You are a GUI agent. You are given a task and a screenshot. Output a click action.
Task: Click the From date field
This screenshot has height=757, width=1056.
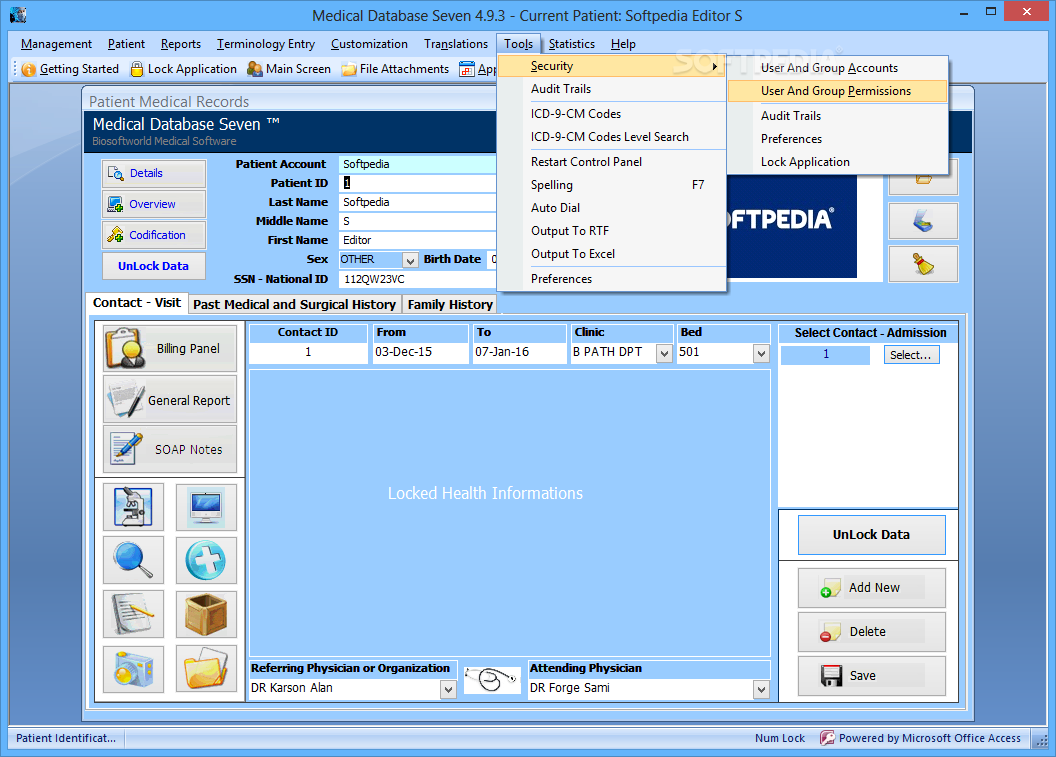pos(420,352)
